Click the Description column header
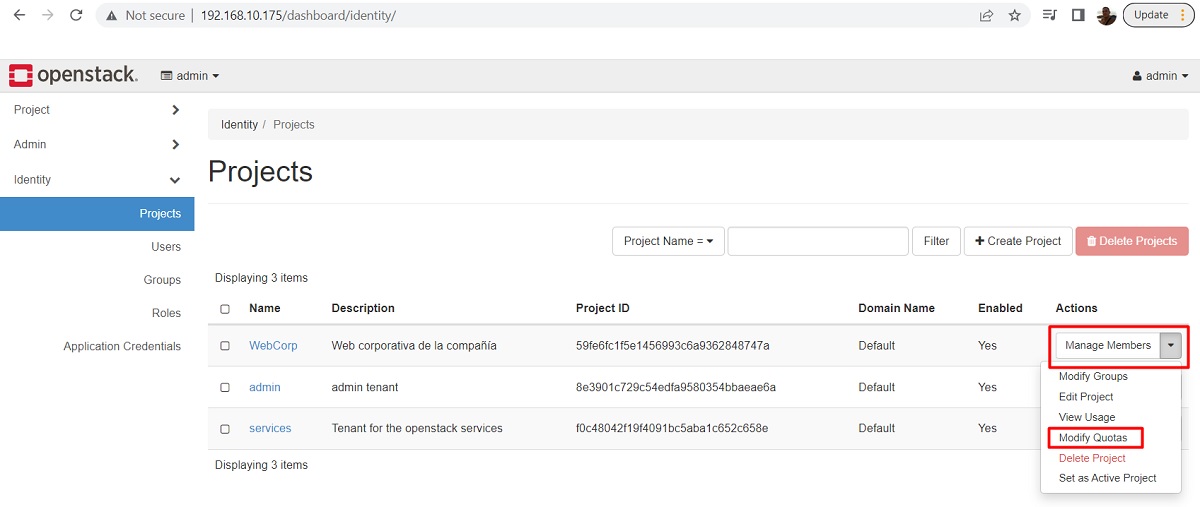This screenshot has width=1200, height=507. pos(363,308)
